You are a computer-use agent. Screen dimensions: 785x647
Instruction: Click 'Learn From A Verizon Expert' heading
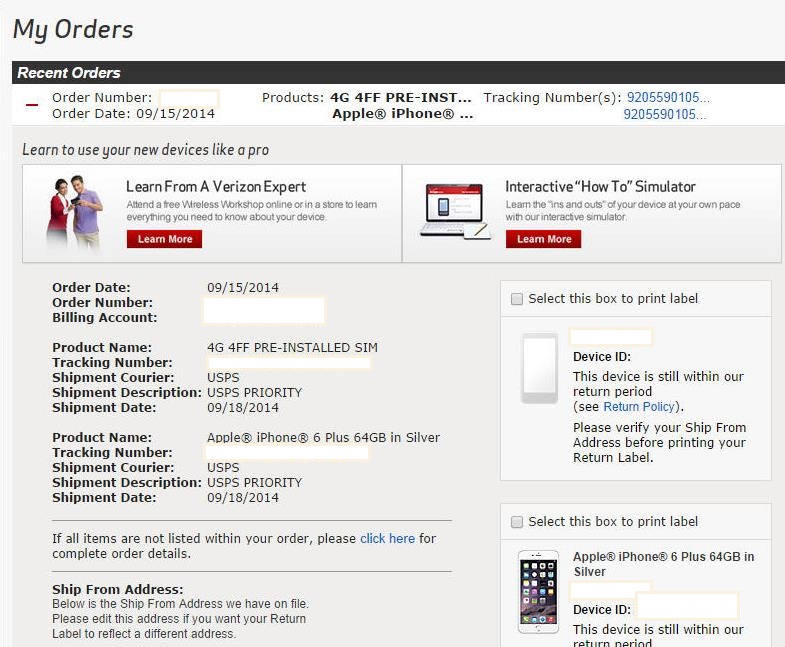coord(216,187)
